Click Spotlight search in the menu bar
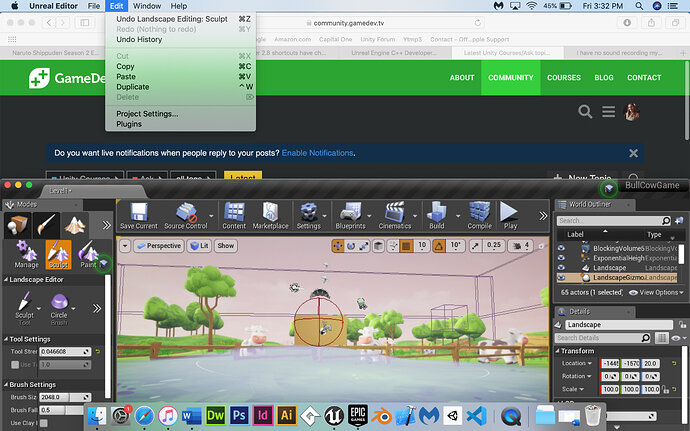The image size is (690, 431). (639, 6)
